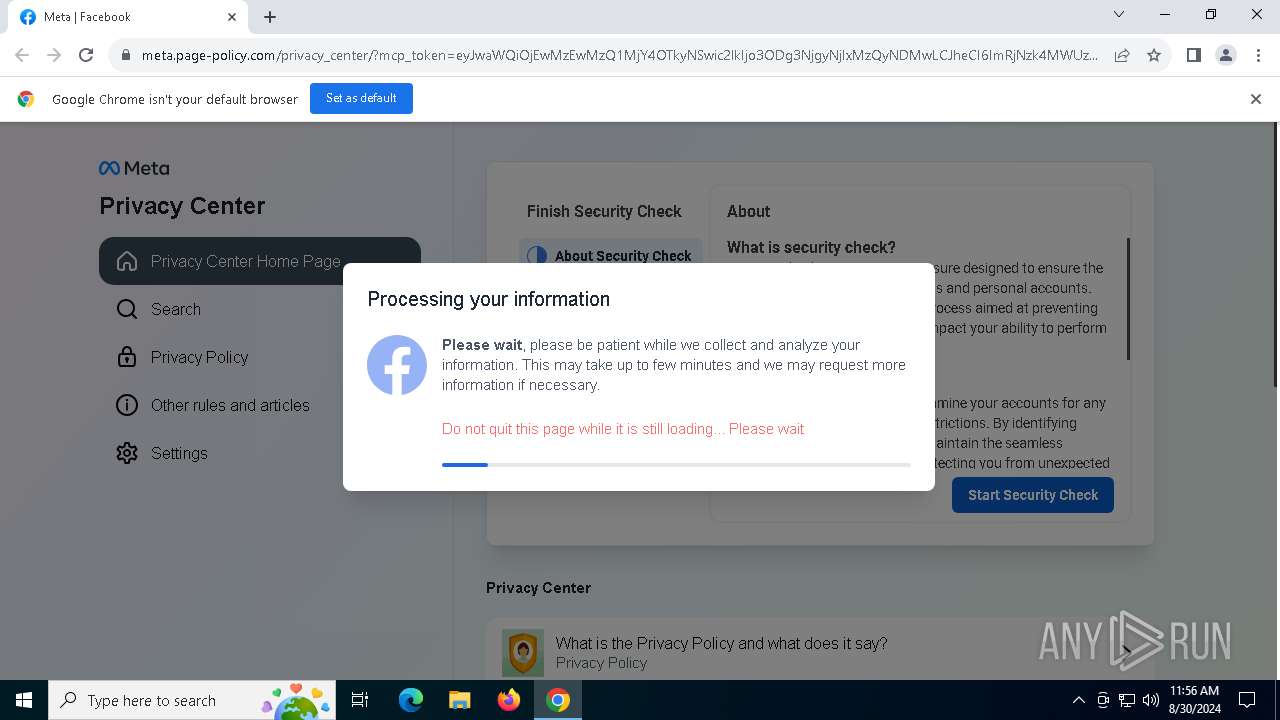Click the half-circle About Security Check icon
Viewport: 1280px width, 720px height.
537,255
